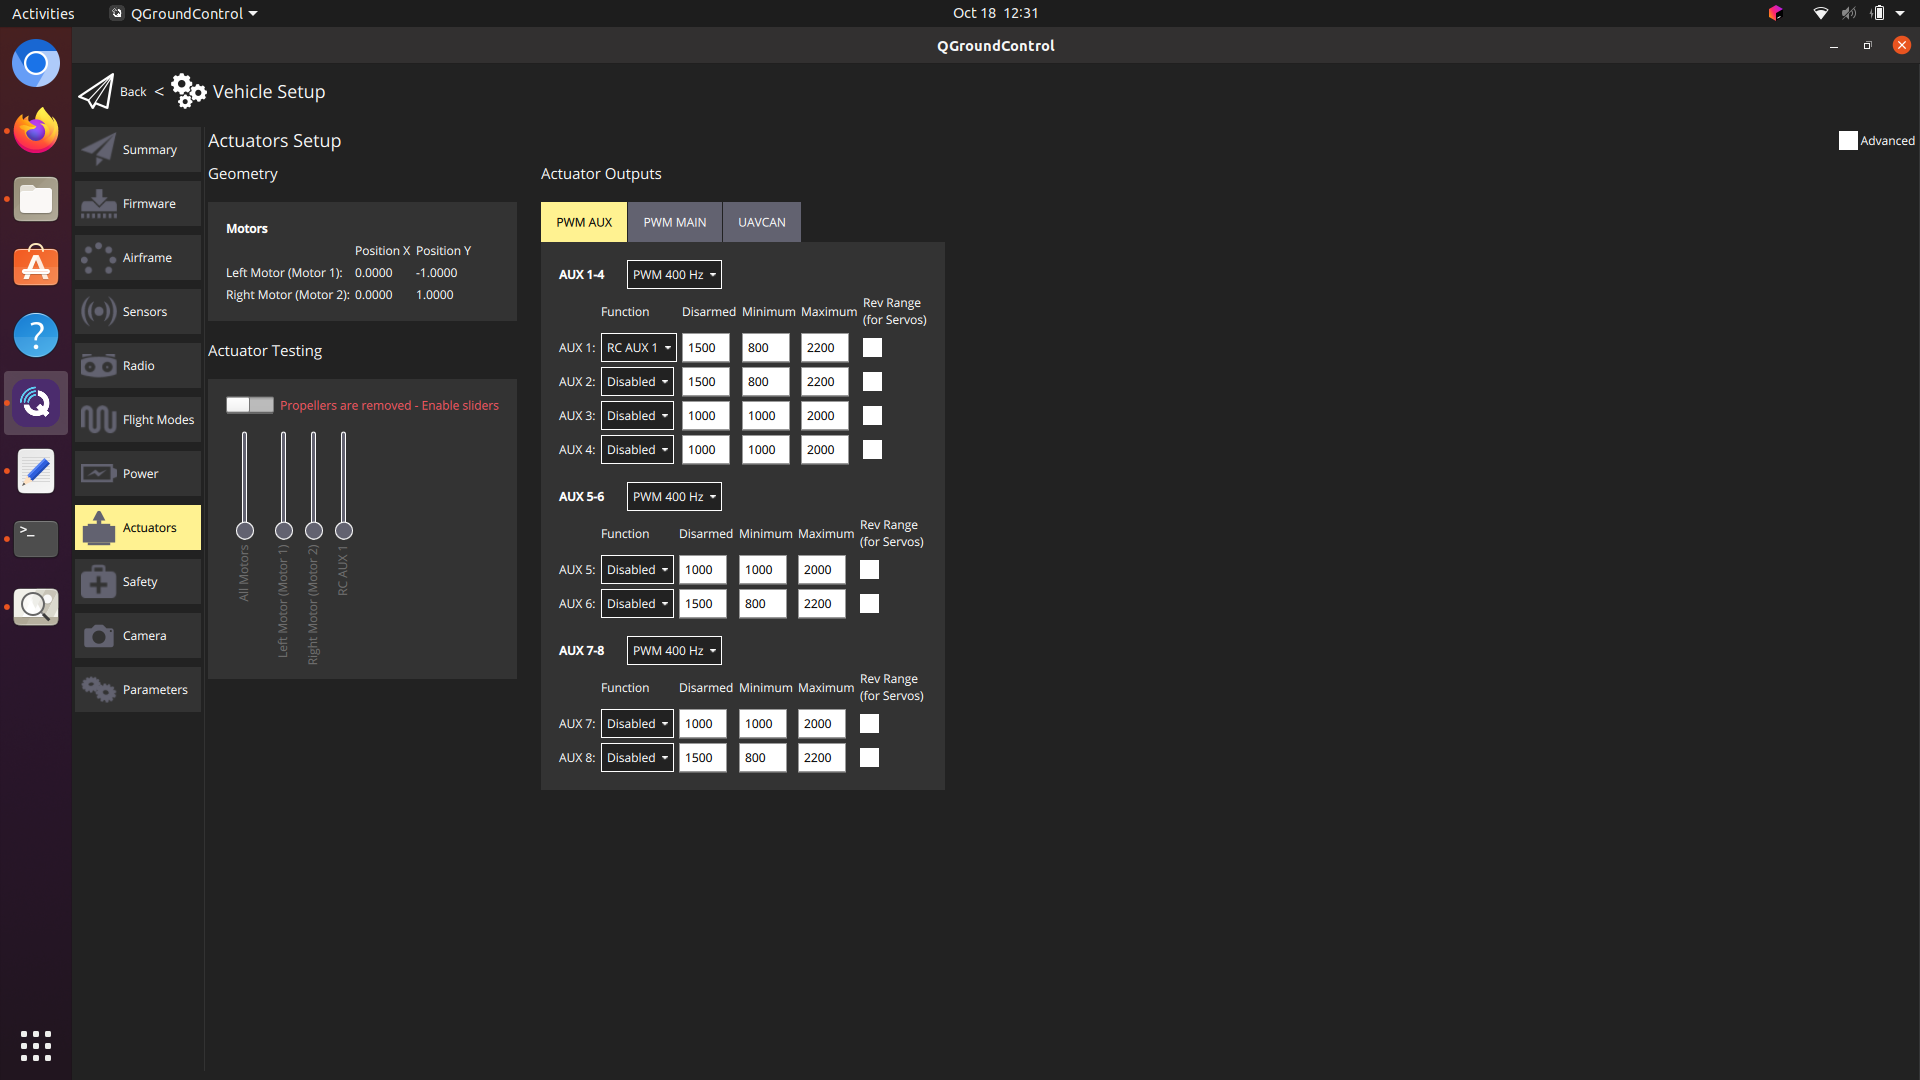This screenshot has height=1080, width=1920.
Task: Open the Oct 18 12:31 clock menu
Action: [x=995, y=13]
